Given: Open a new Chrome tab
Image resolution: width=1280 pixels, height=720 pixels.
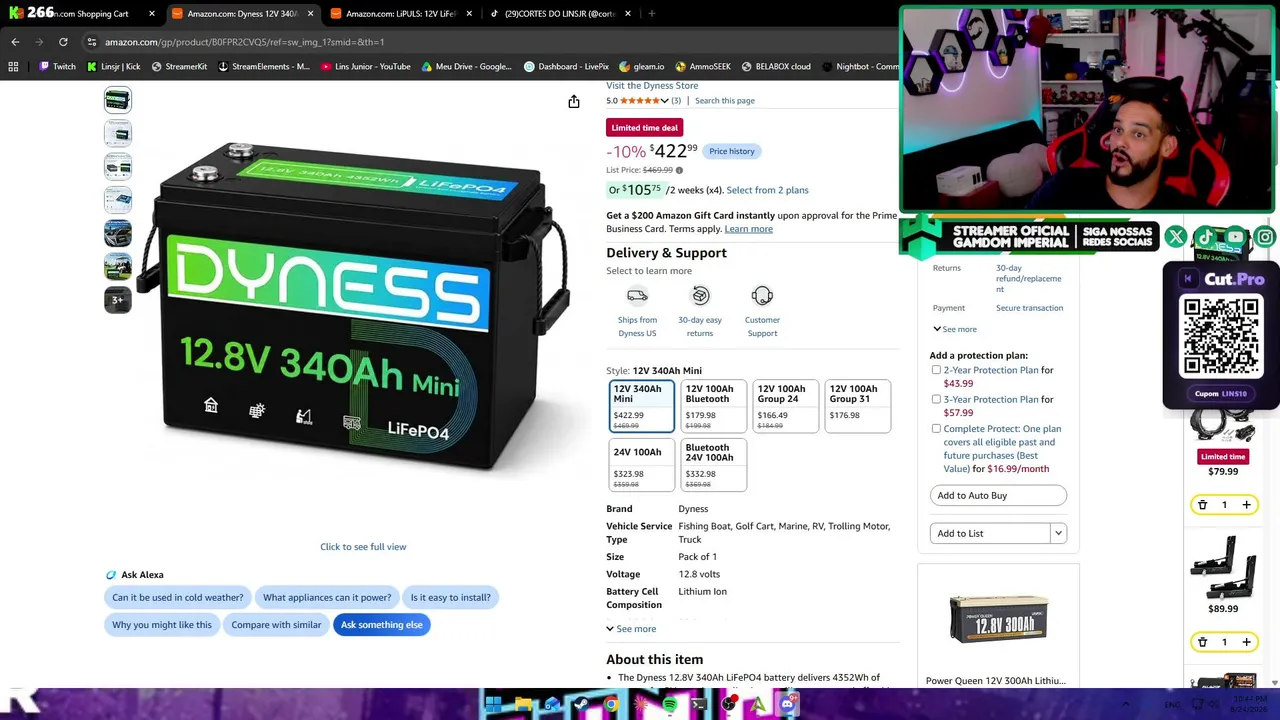Looking at the screenshot, I should coord(652,14).
